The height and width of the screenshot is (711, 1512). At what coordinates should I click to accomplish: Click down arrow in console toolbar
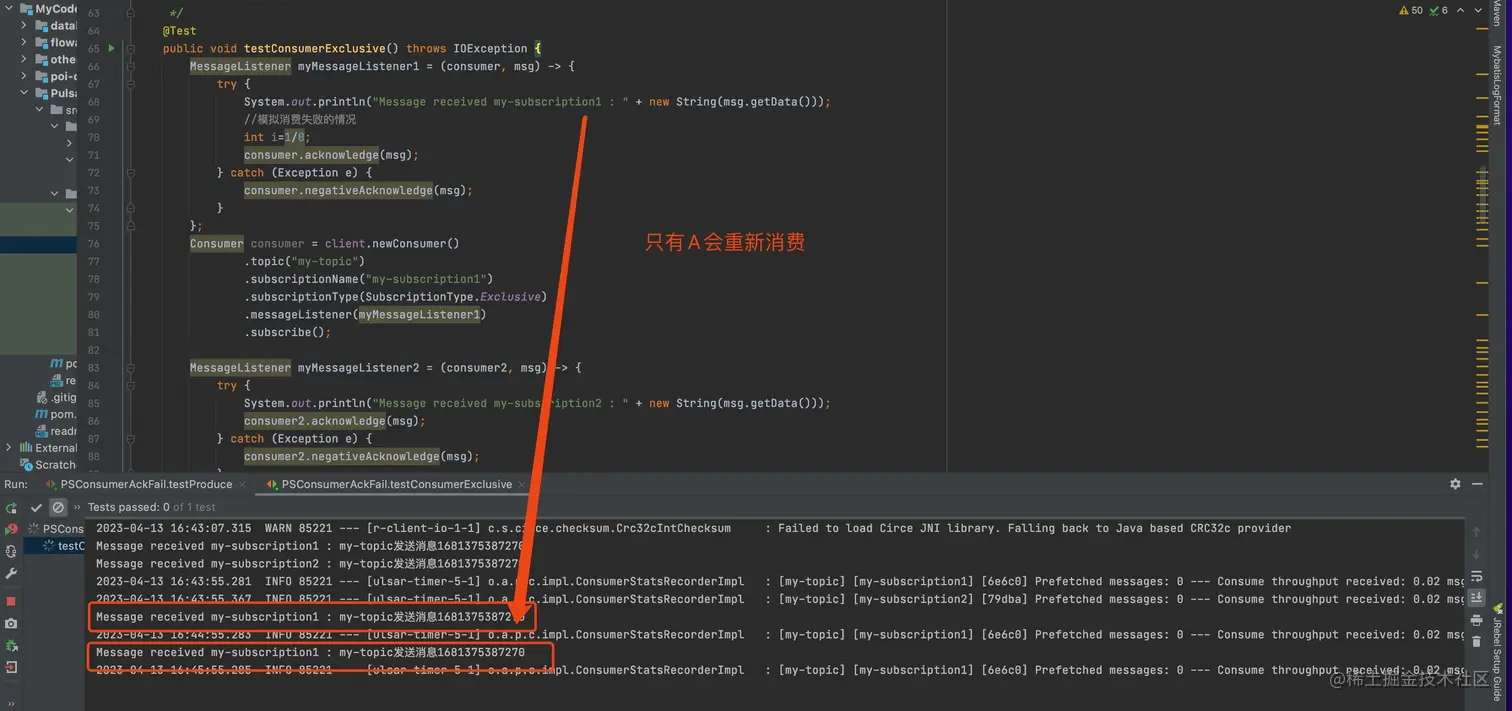coord(1477,554)
